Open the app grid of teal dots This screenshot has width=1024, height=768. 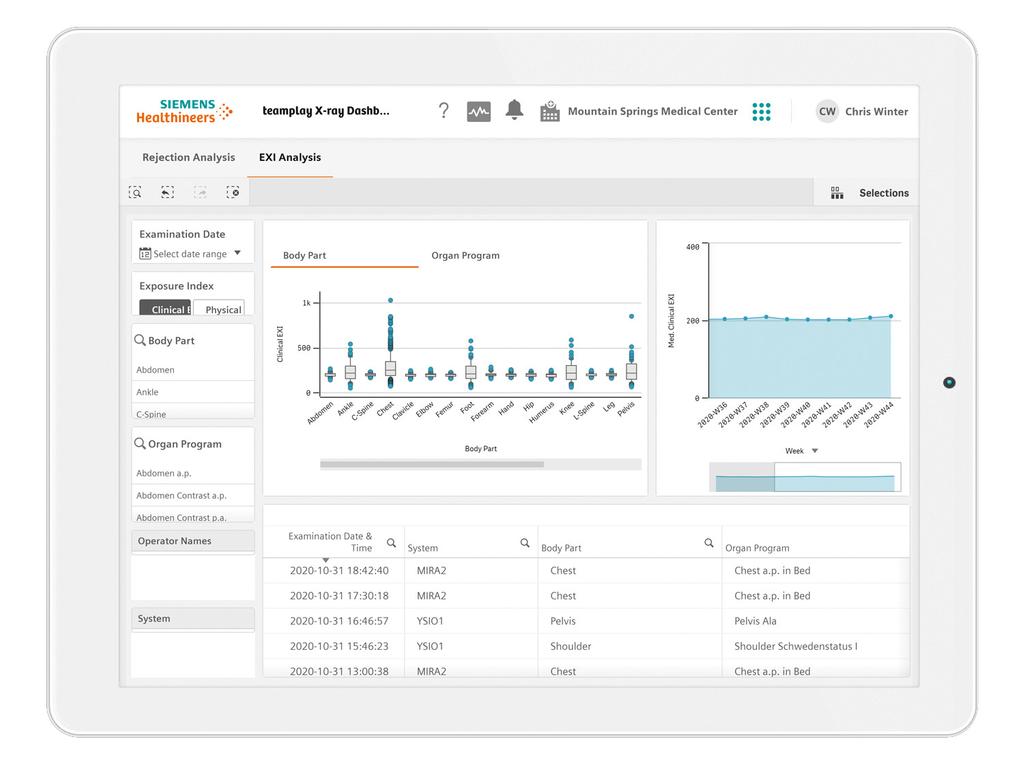(x=761, y=111)
